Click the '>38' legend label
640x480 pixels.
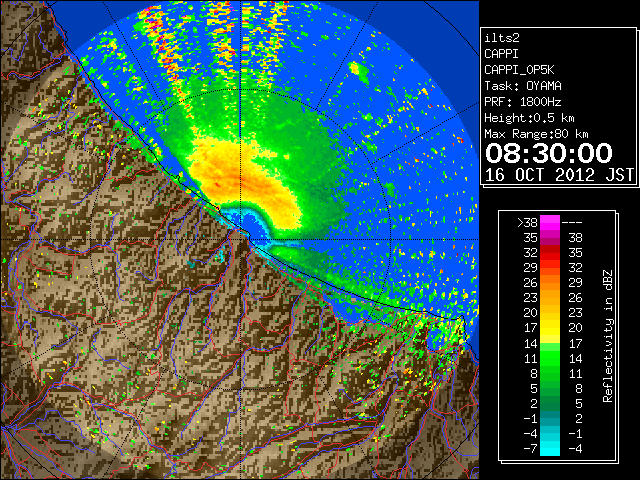coord(527,223)
